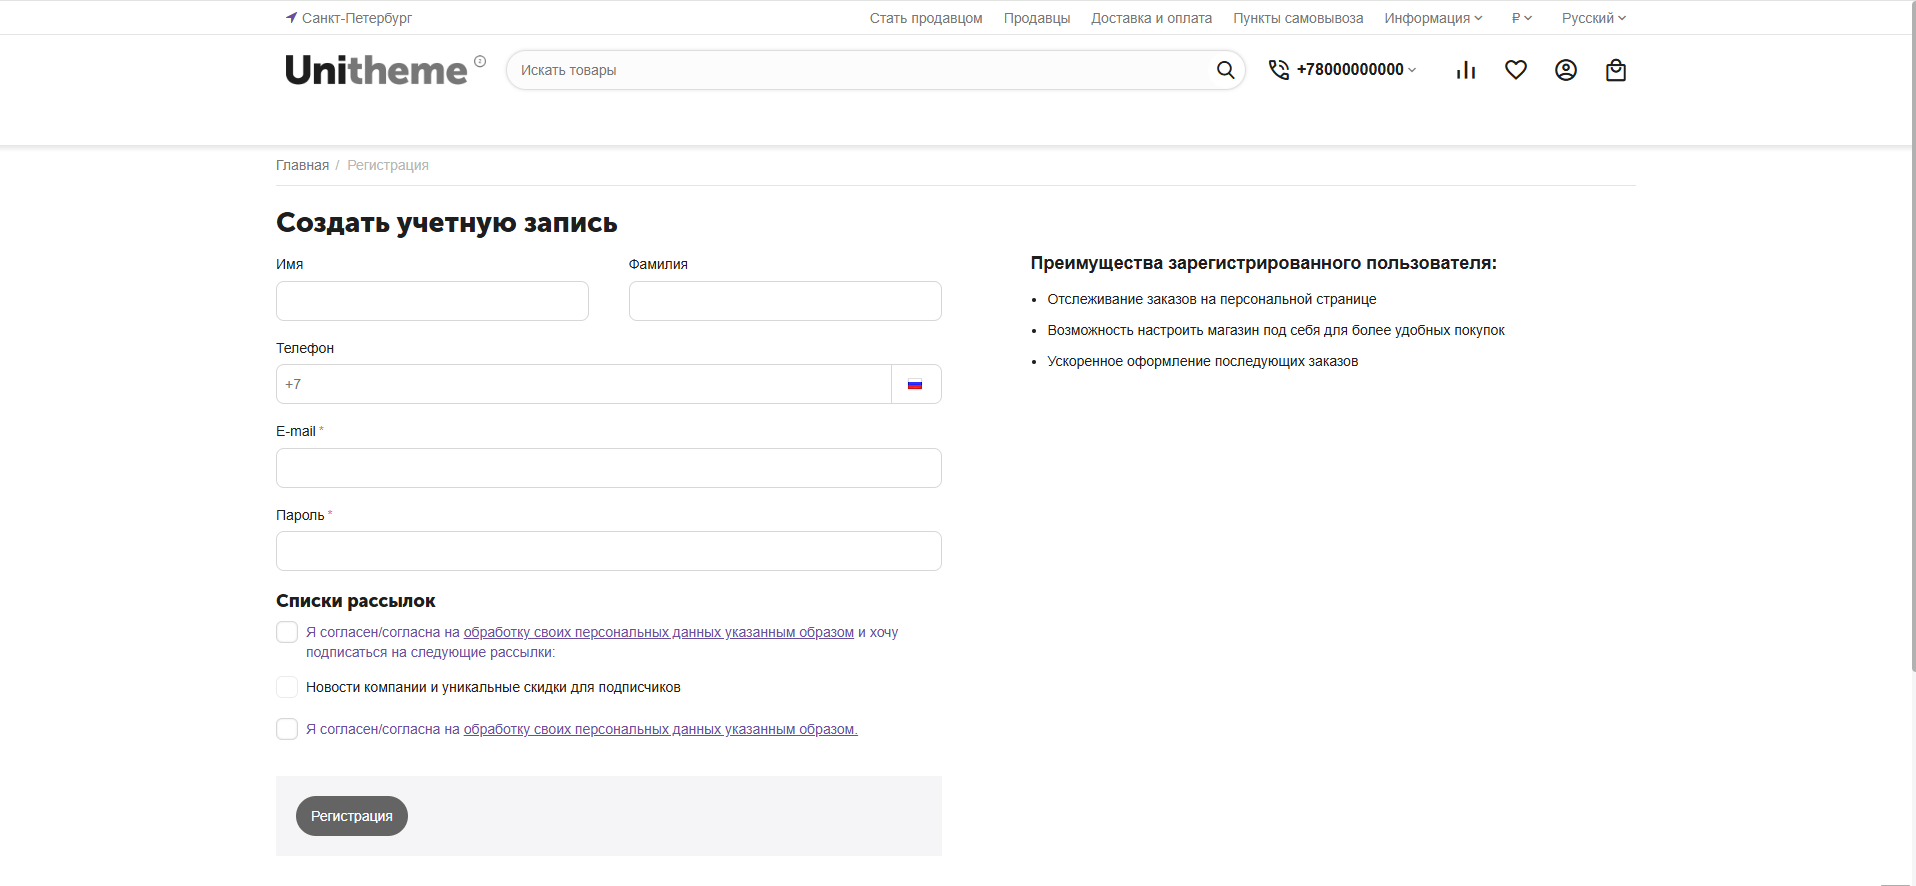Click the Unitheme logo
The width and height of the screenshot is (1916, 886).
click(x=376, y=70)
